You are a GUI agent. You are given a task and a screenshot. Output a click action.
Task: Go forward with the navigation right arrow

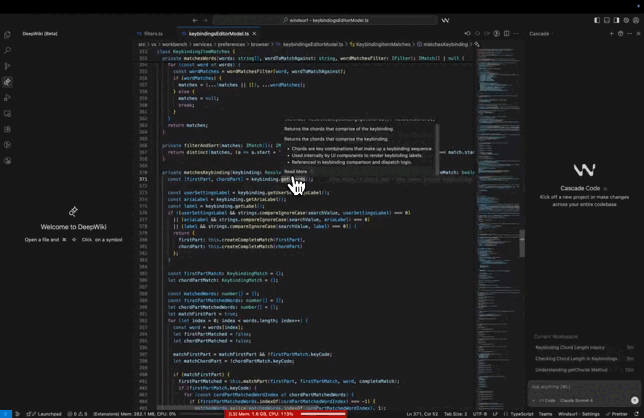point(205,20)
